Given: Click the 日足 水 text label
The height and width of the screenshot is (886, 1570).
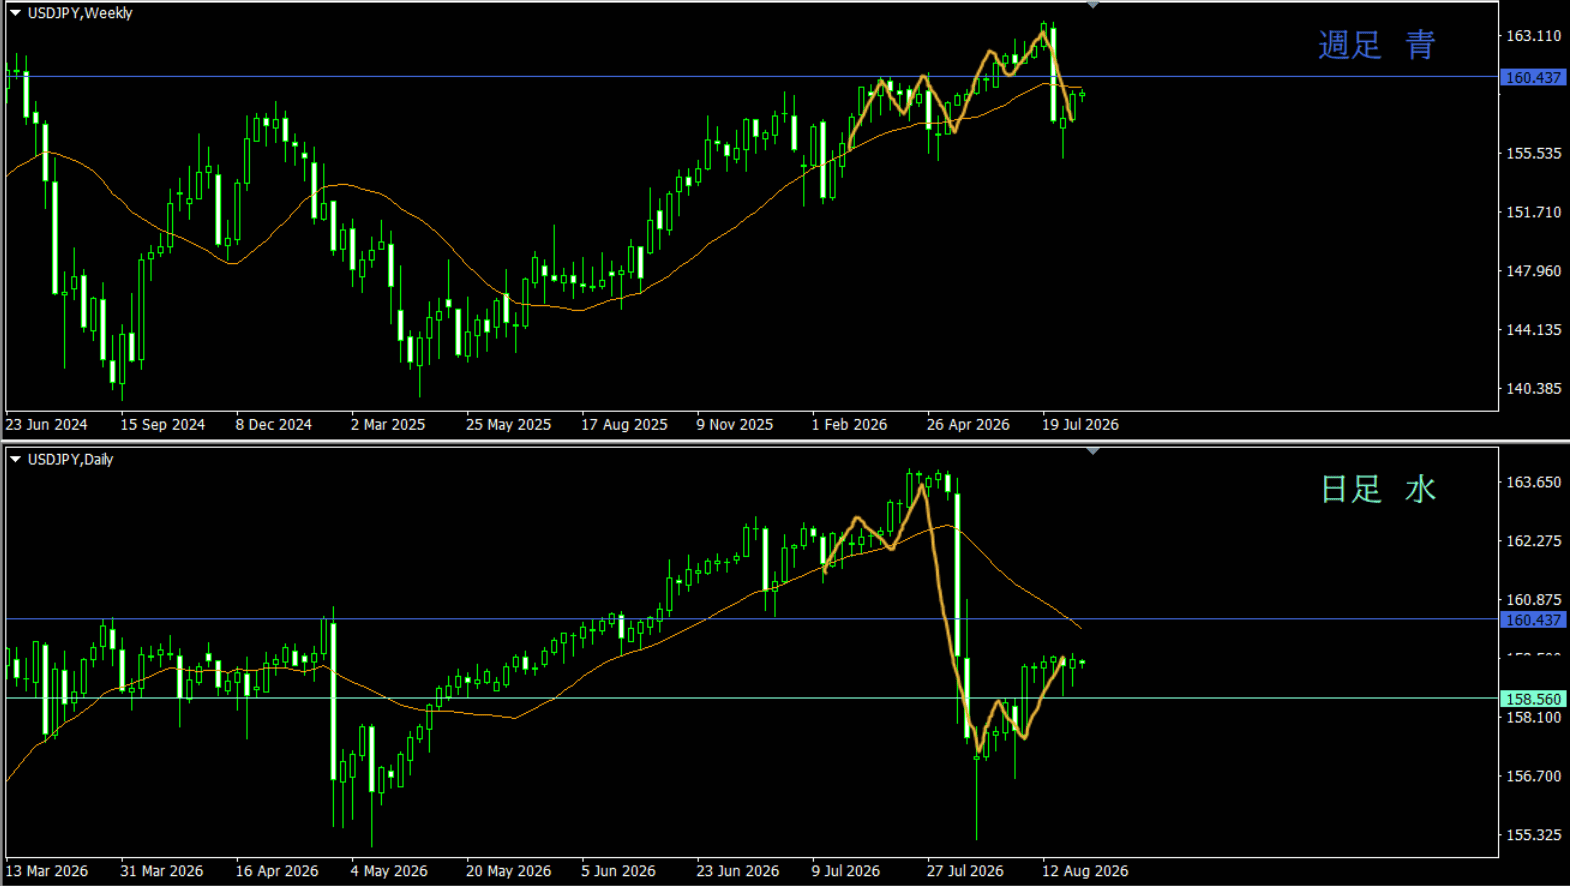Looking at the screenshot, I should pyautogui.click(x=1378, y=489).
